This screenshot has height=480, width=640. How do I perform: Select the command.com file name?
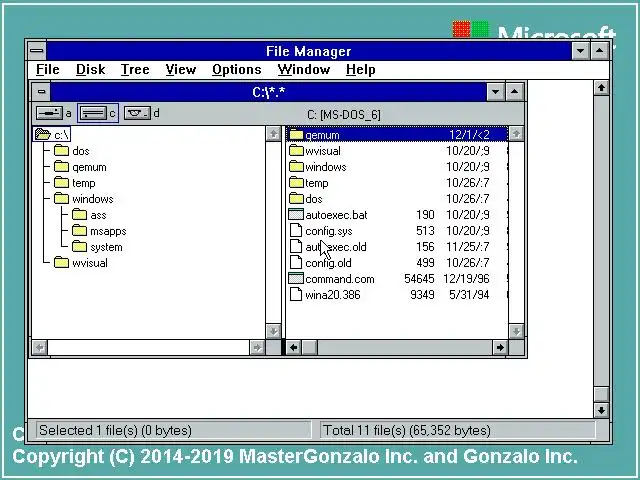pos(340,279)
